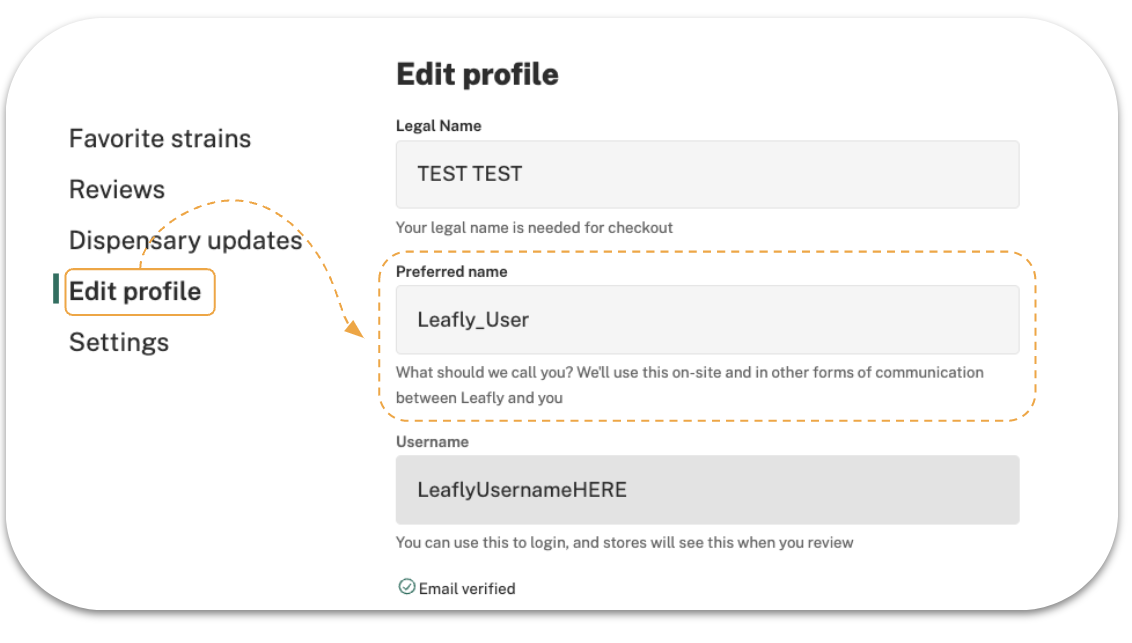Open Favorite strains in sidebar
1132x643 pixels.
click(x=160, y=139)
